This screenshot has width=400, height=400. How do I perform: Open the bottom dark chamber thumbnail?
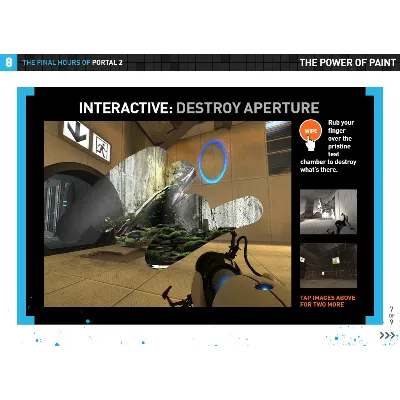(x=328, y=265)
